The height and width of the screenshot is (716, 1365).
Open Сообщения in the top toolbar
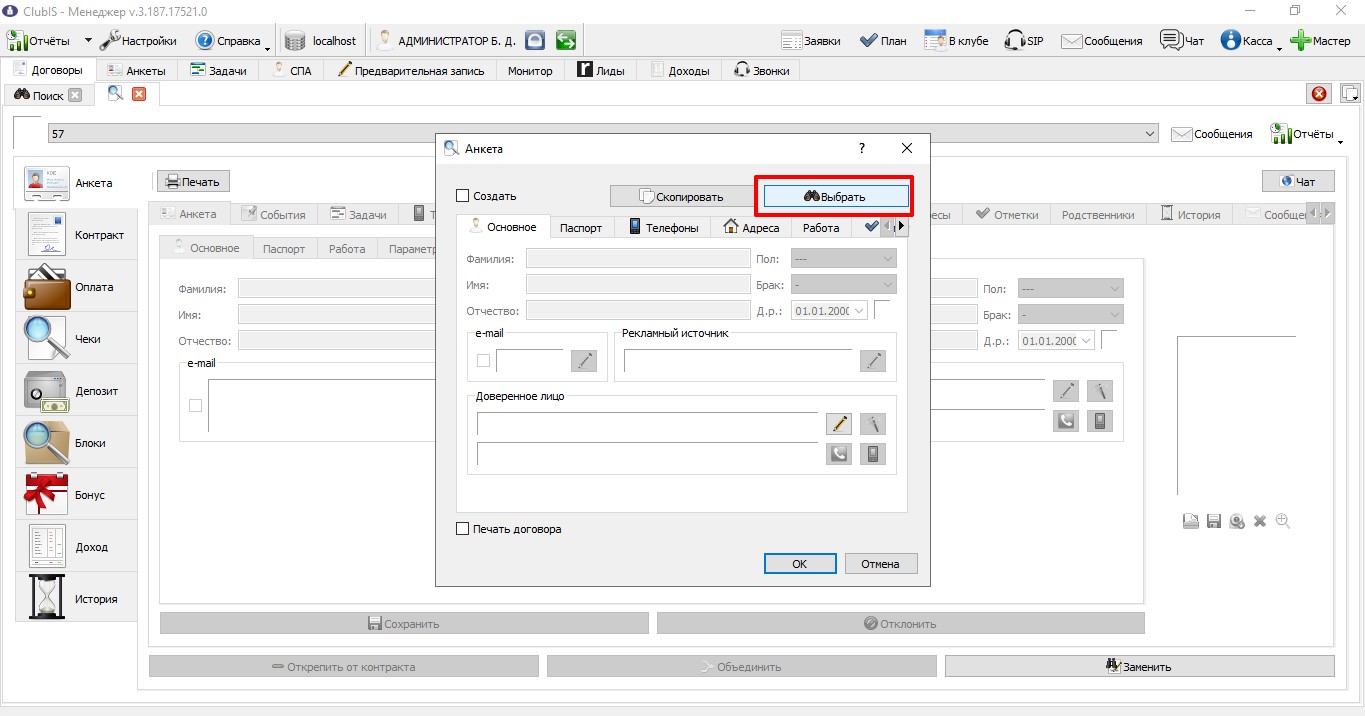(1101, 41)
